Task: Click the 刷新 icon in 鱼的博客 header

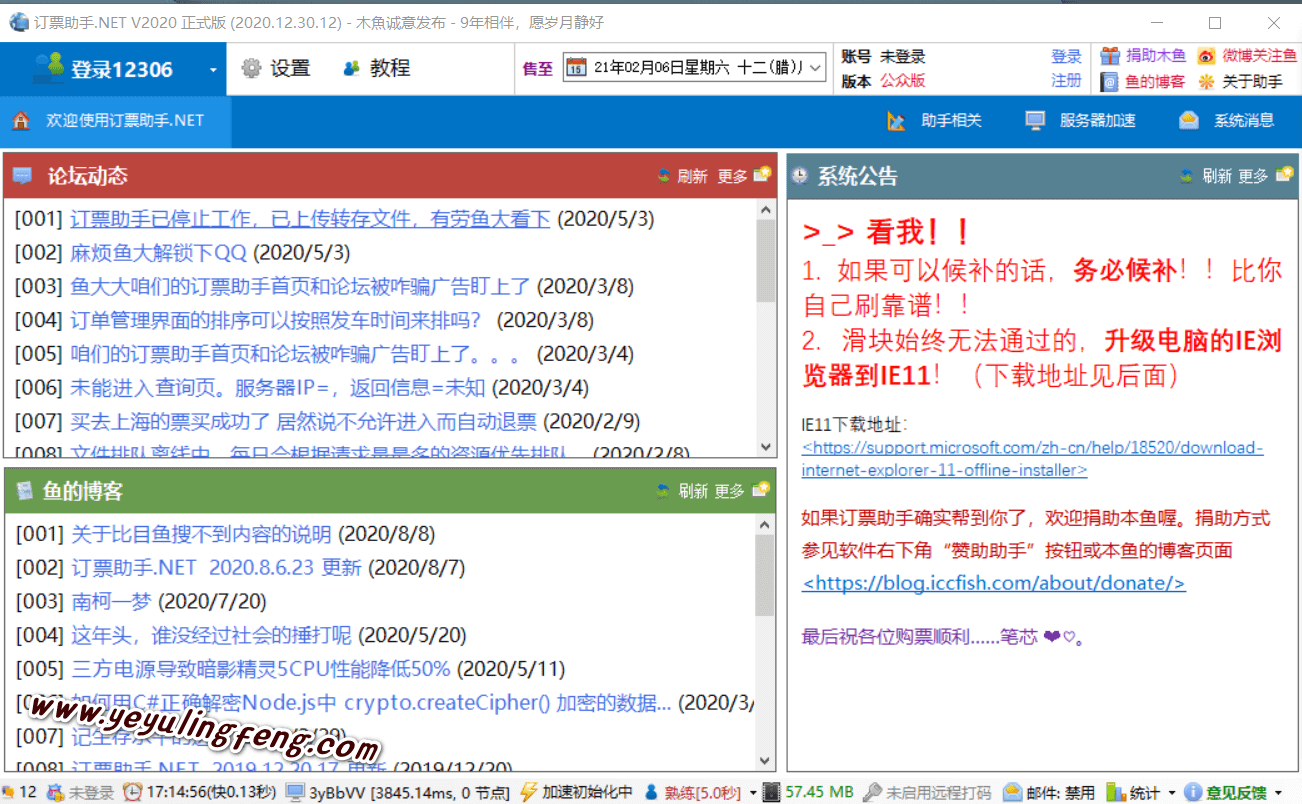Action: coord(664,491)
